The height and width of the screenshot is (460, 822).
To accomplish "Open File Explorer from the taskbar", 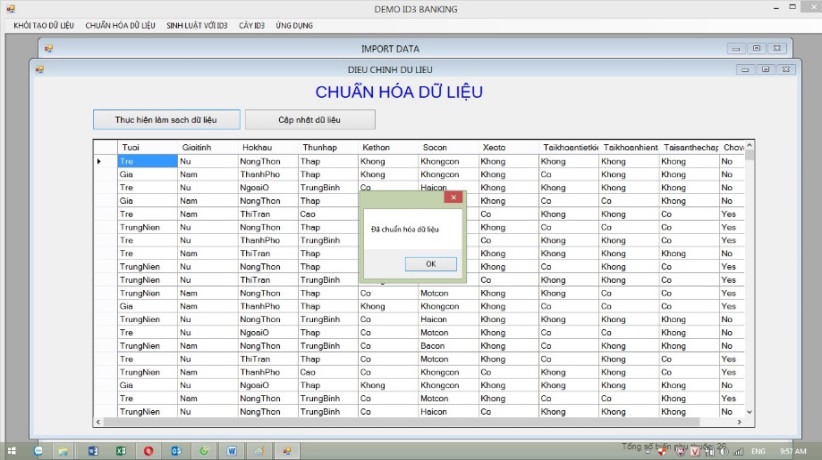I will click(63, 451).
